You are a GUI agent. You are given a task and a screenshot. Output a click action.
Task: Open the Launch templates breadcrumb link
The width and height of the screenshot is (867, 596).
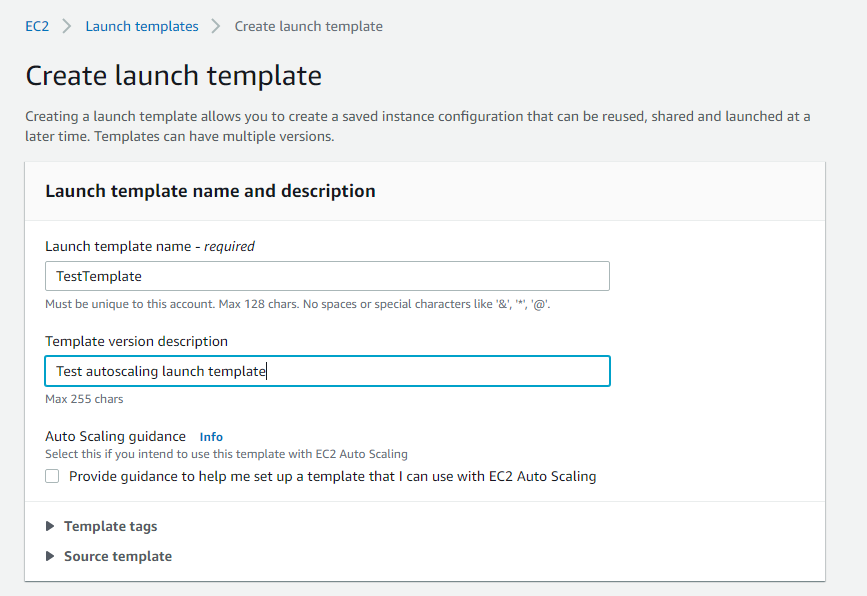141,26
